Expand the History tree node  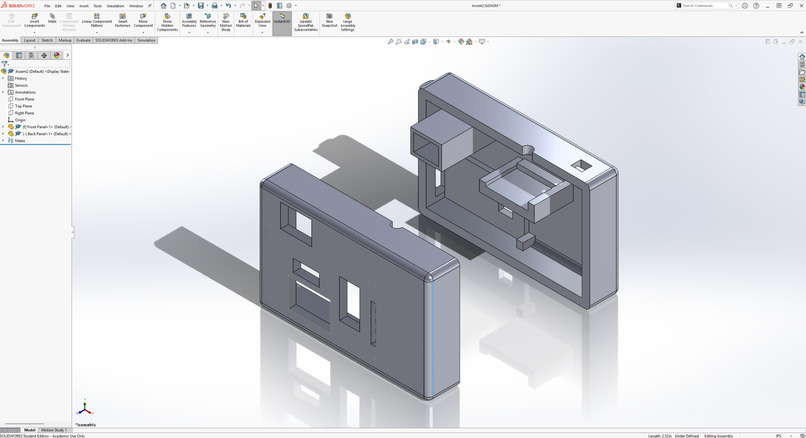pyautogui.click(x=3, y=78)
